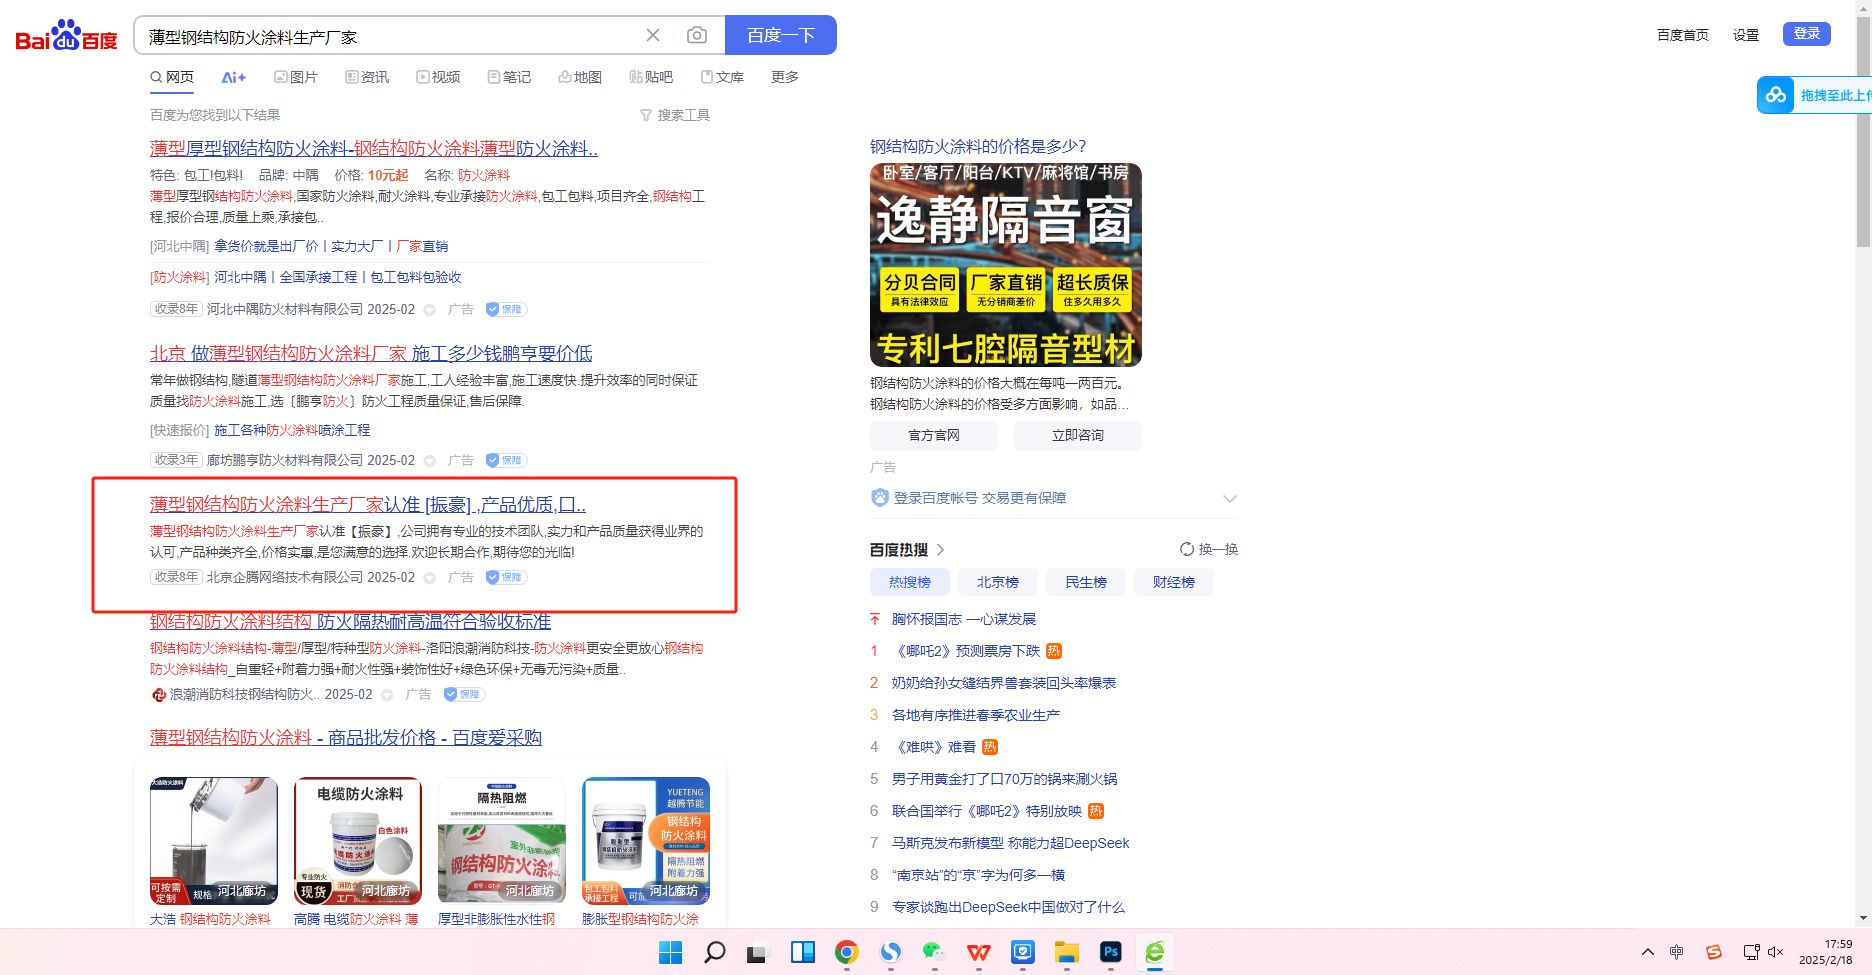Click the 登录 login button
Screen dimensions: 1872x975
coord(1806,34)
